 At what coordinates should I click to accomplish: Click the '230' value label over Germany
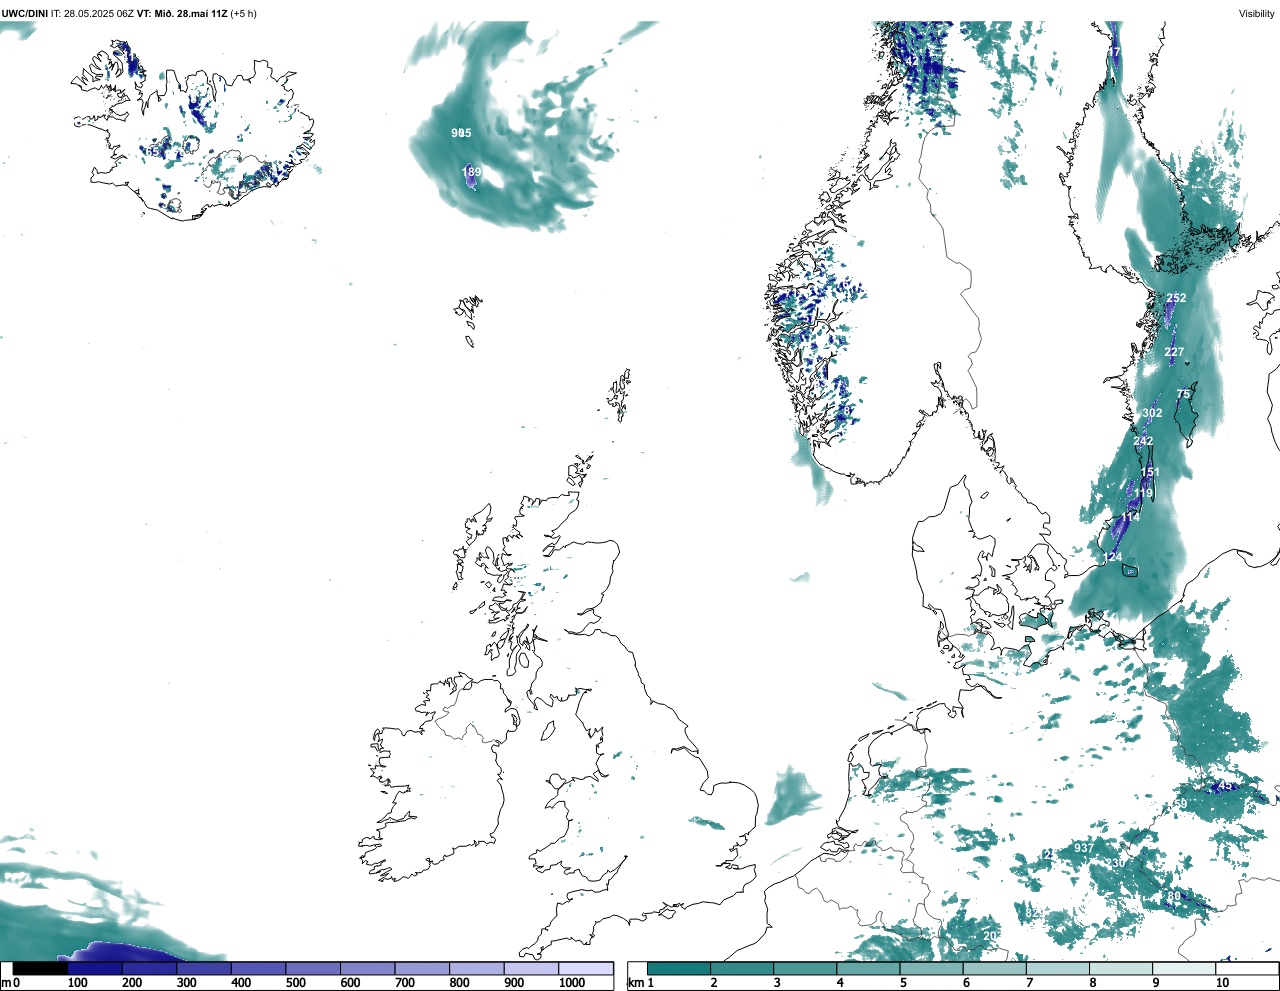point(1116,863)
